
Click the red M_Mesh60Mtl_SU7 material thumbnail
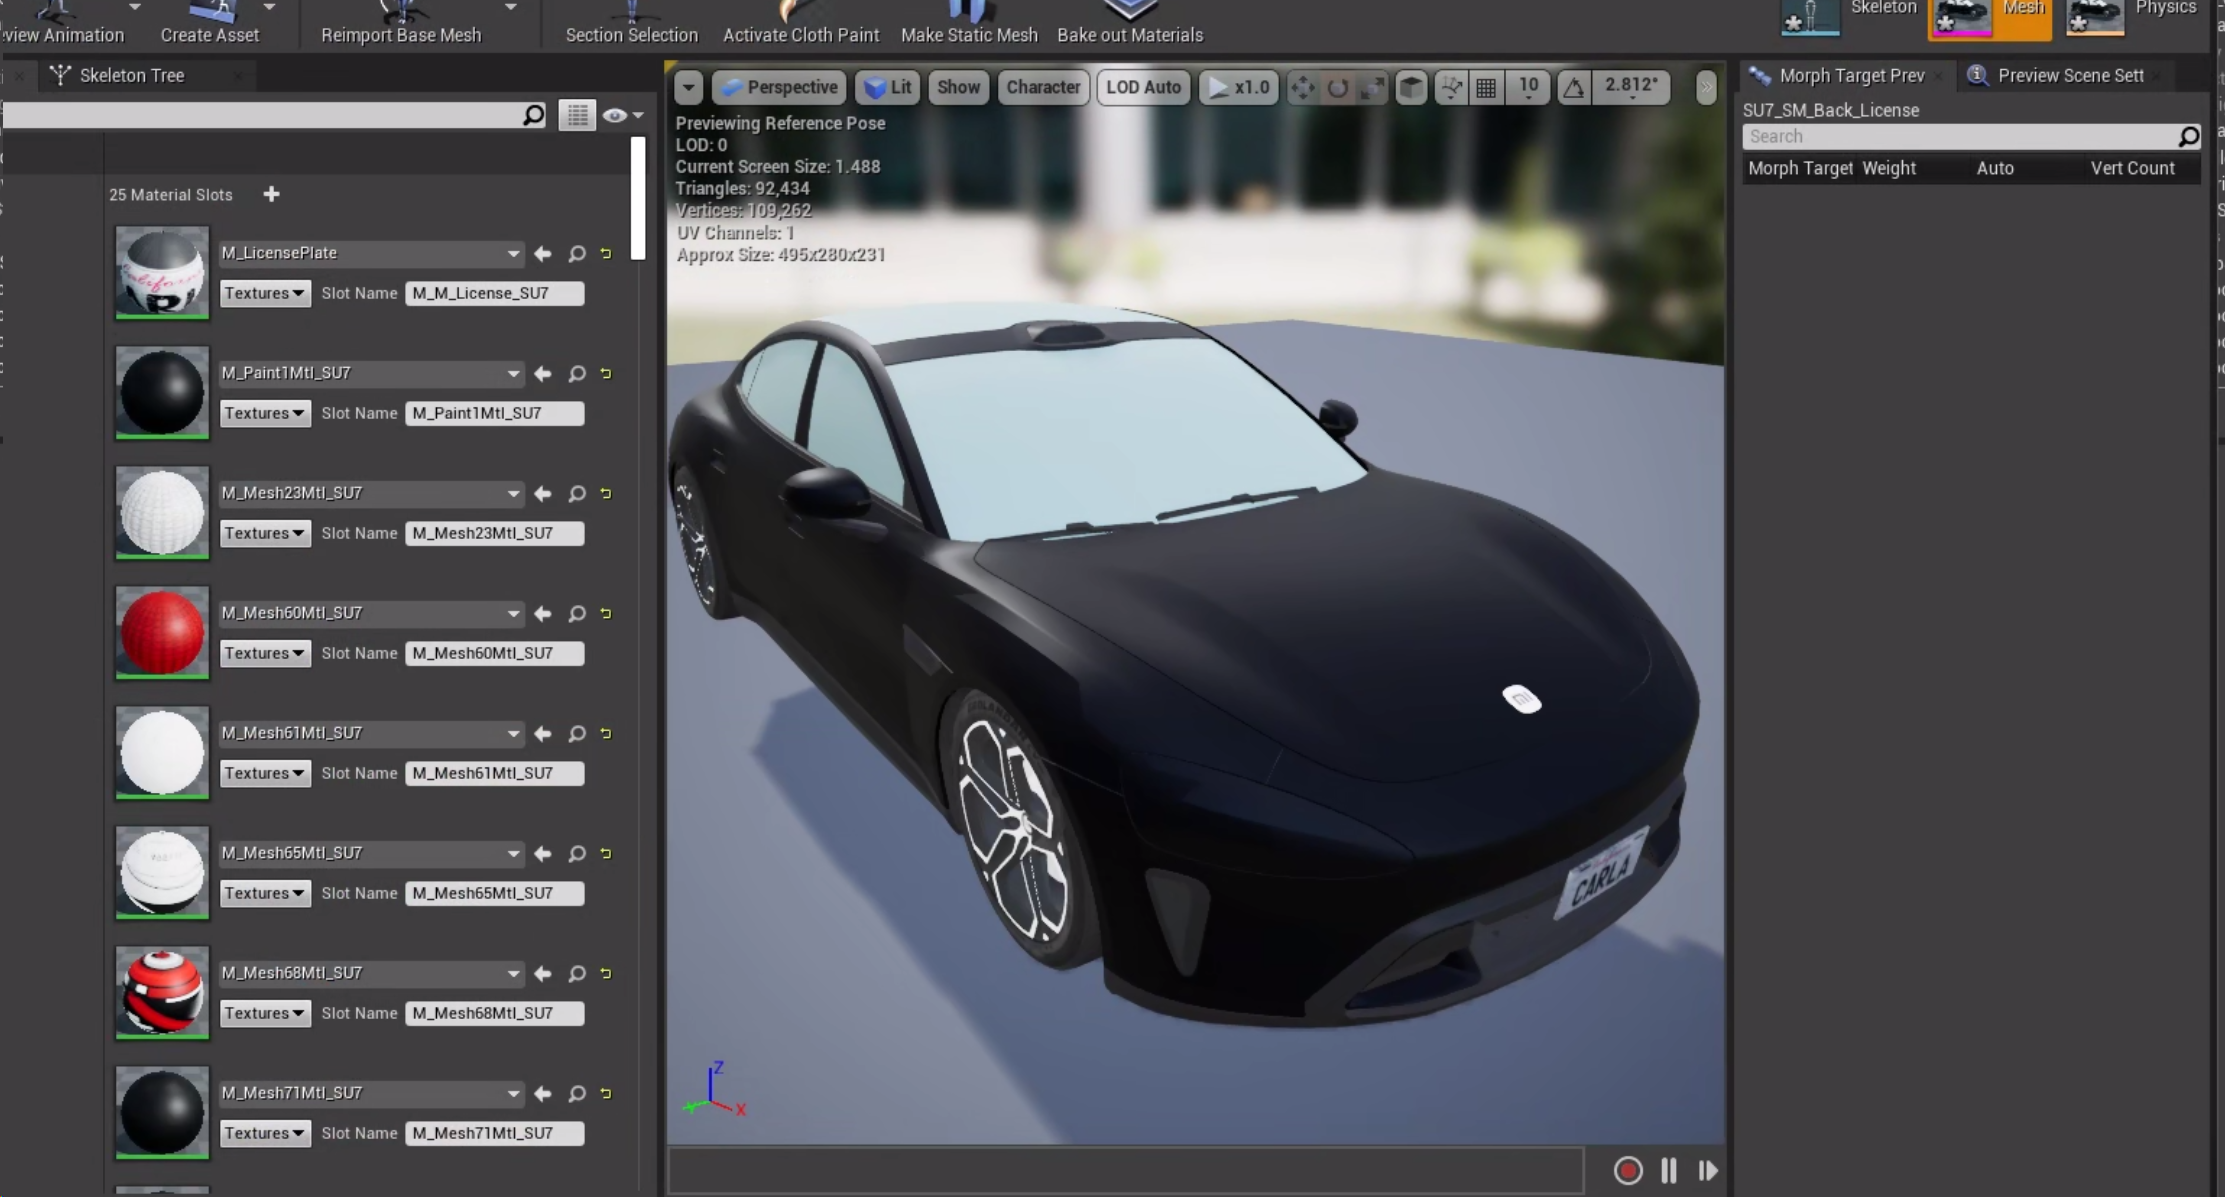tap(162, 631)
